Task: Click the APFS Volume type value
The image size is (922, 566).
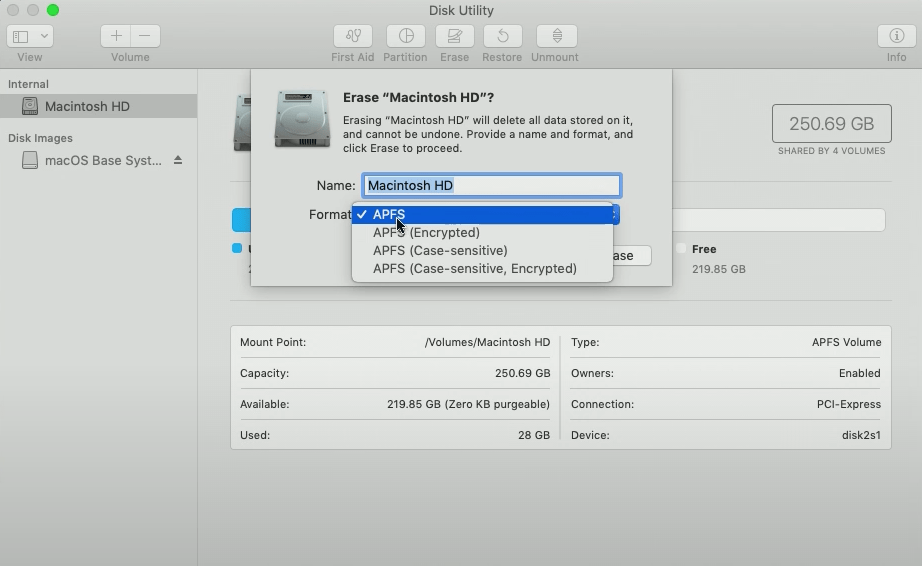Action: click(x=846, y=342)
